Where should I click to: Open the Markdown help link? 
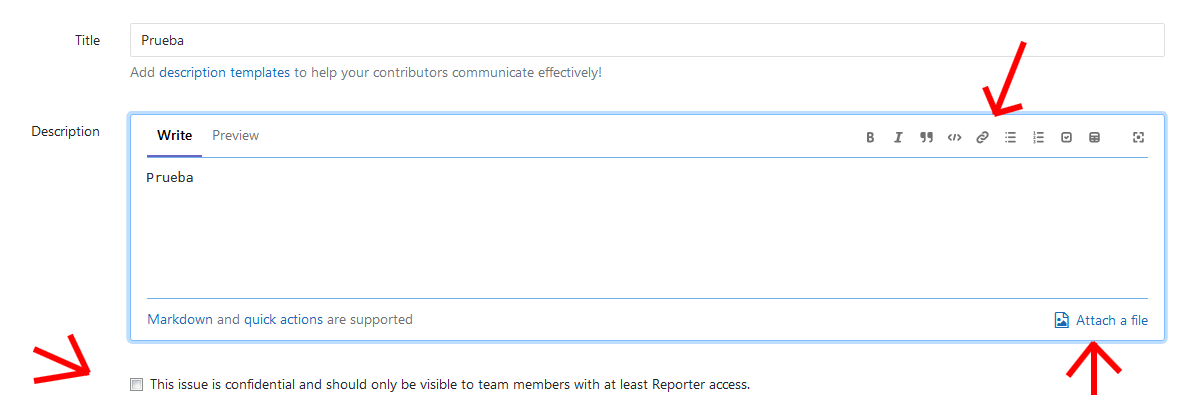pyautogui.click(x=179, y=320)
